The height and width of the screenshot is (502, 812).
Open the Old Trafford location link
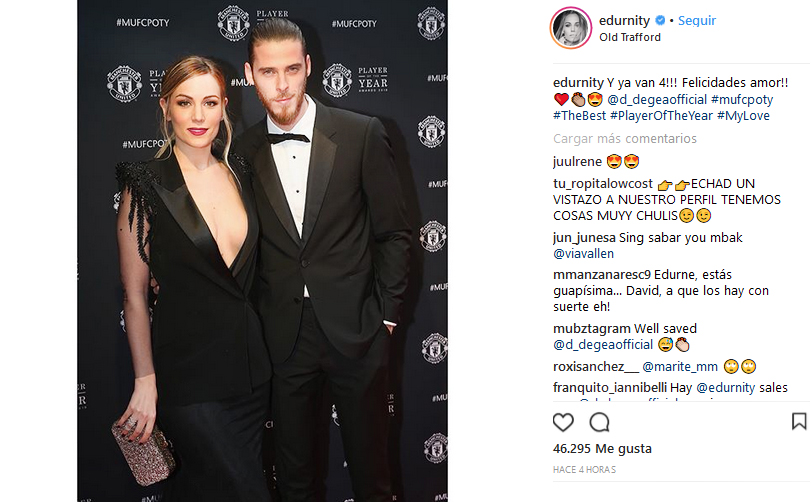(630, 37)
